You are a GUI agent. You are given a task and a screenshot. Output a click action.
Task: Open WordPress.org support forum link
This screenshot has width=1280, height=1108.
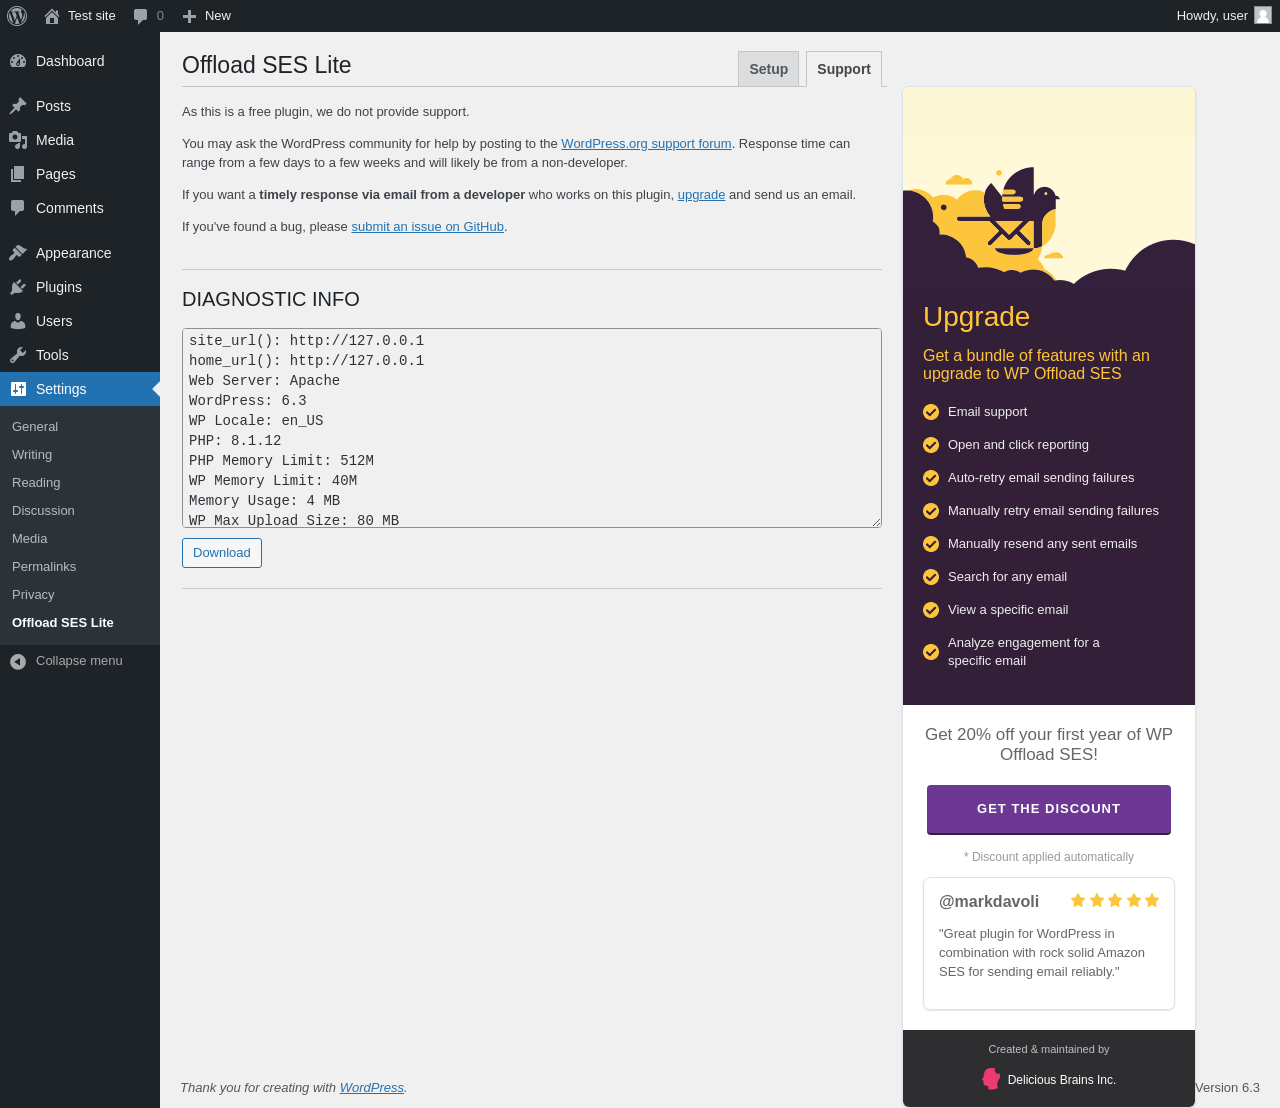646,144
